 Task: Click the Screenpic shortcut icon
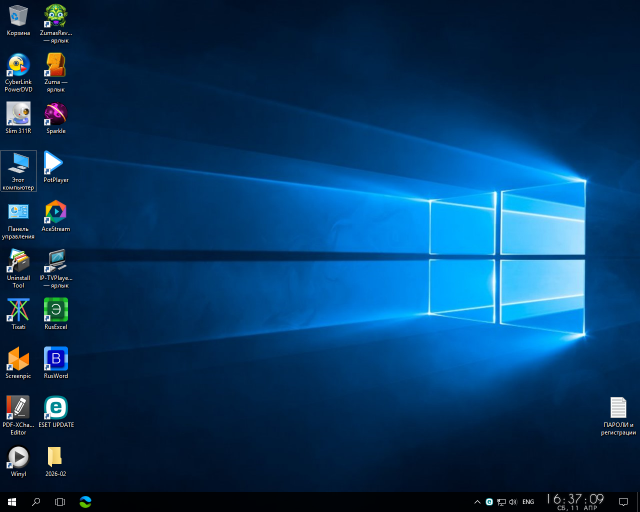point(18,363)
